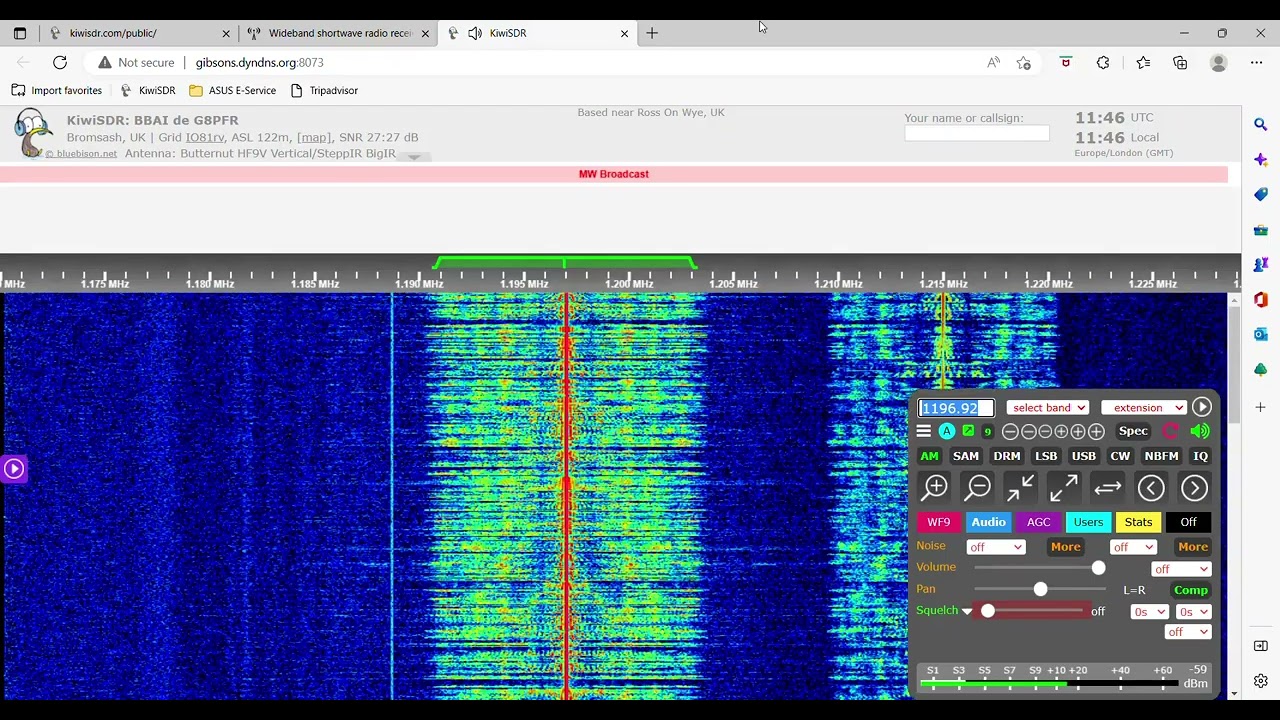Click the horizontal double-arrow band zoom icon
The width and height of the screenshot is (1280, 720).
click(x=1107, y=488)
